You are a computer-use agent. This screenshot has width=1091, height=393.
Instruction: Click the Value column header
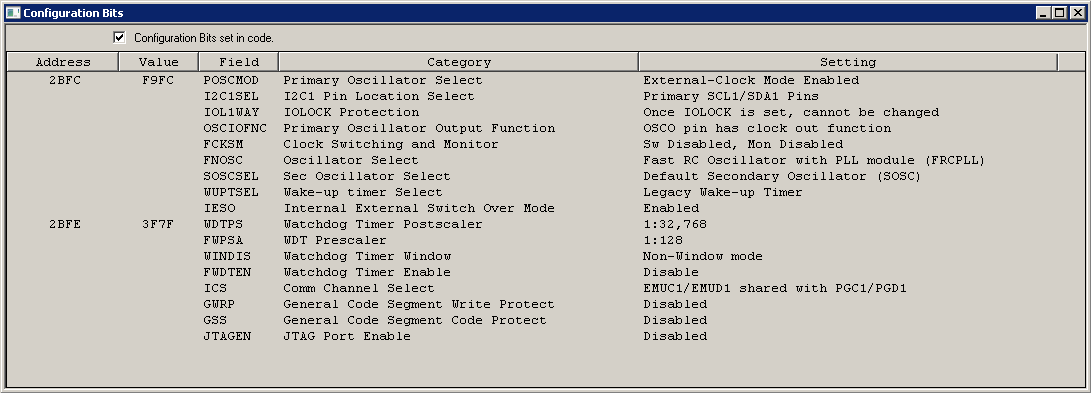(x=159, y=62)
